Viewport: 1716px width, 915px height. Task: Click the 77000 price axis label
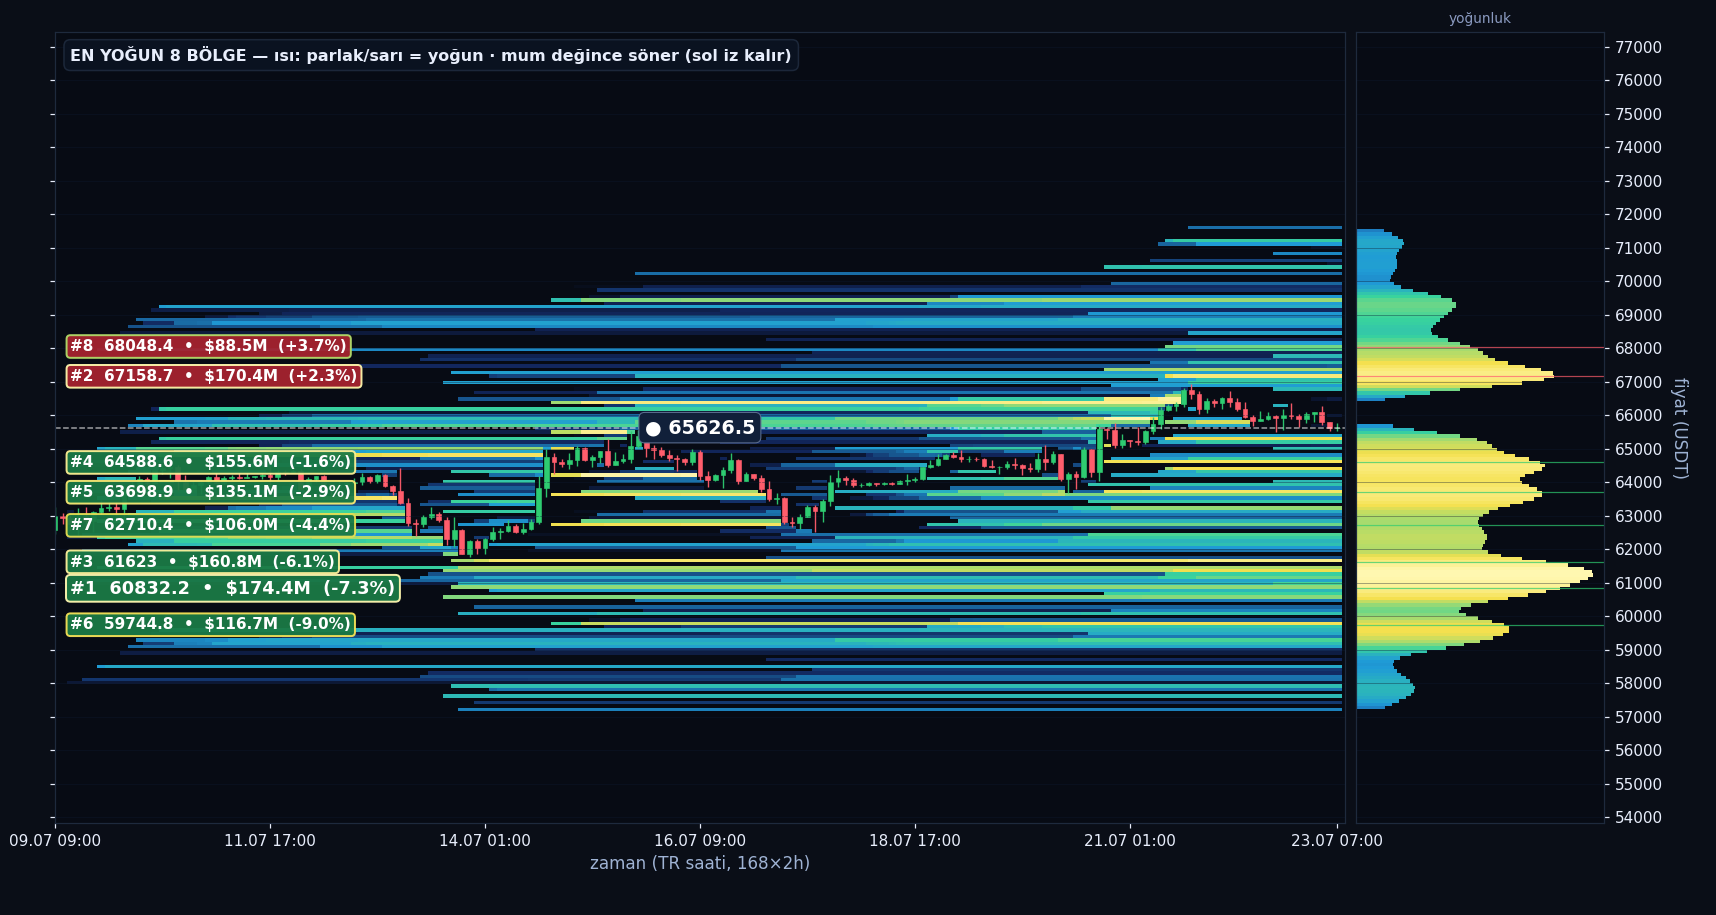[1638, 47]
